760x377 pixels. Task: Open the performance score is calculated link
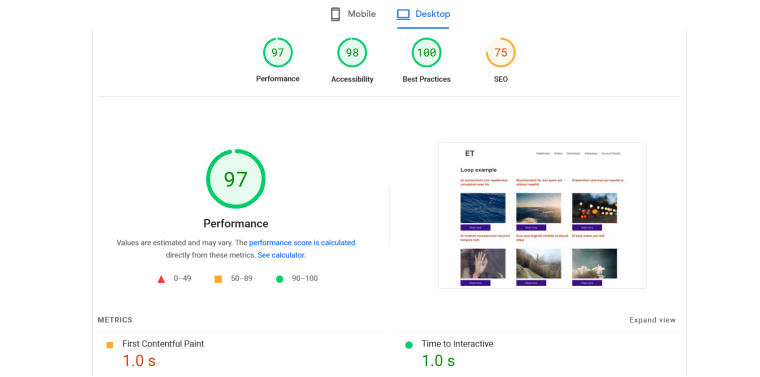(302, 243)
